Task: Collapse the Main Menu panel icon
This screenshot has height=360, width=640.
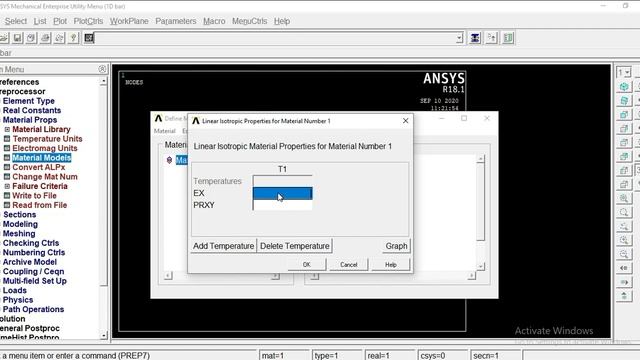Action: coord(102,69)
